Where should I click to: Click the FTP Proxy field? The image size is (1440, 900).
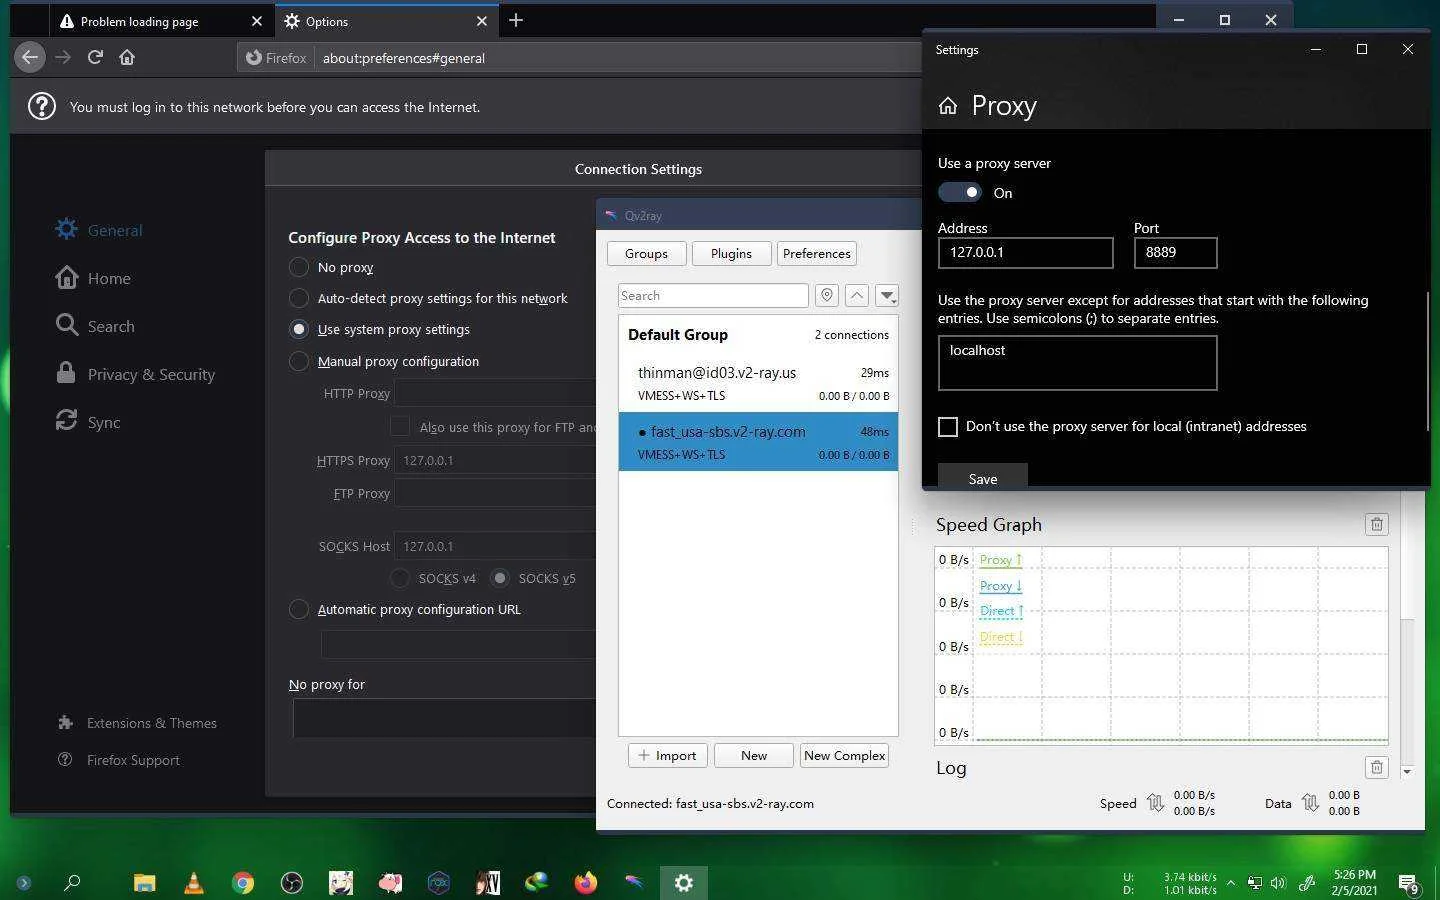point(495,493)
